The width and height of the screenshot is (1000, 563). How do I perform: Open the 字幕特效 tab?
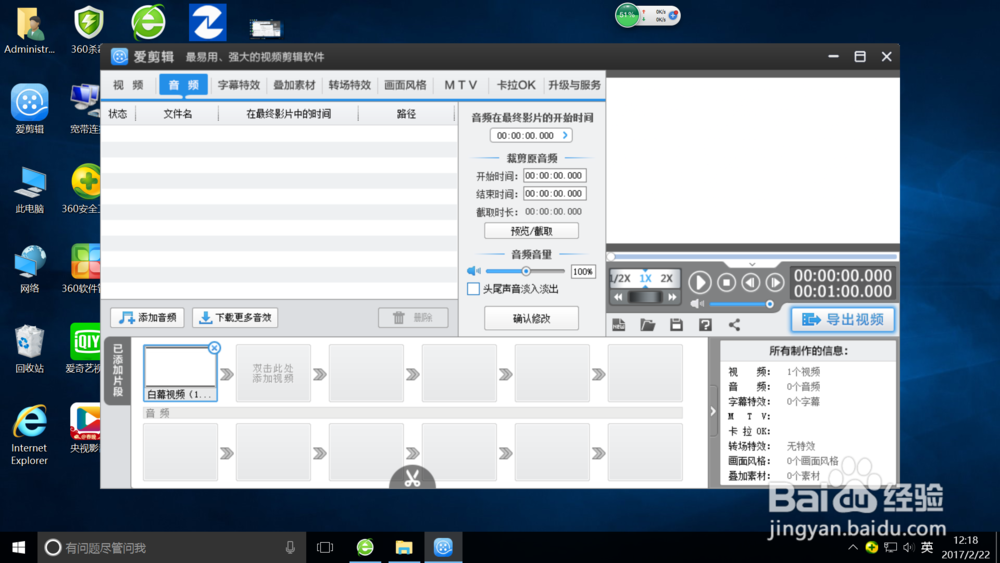(239, 85)
